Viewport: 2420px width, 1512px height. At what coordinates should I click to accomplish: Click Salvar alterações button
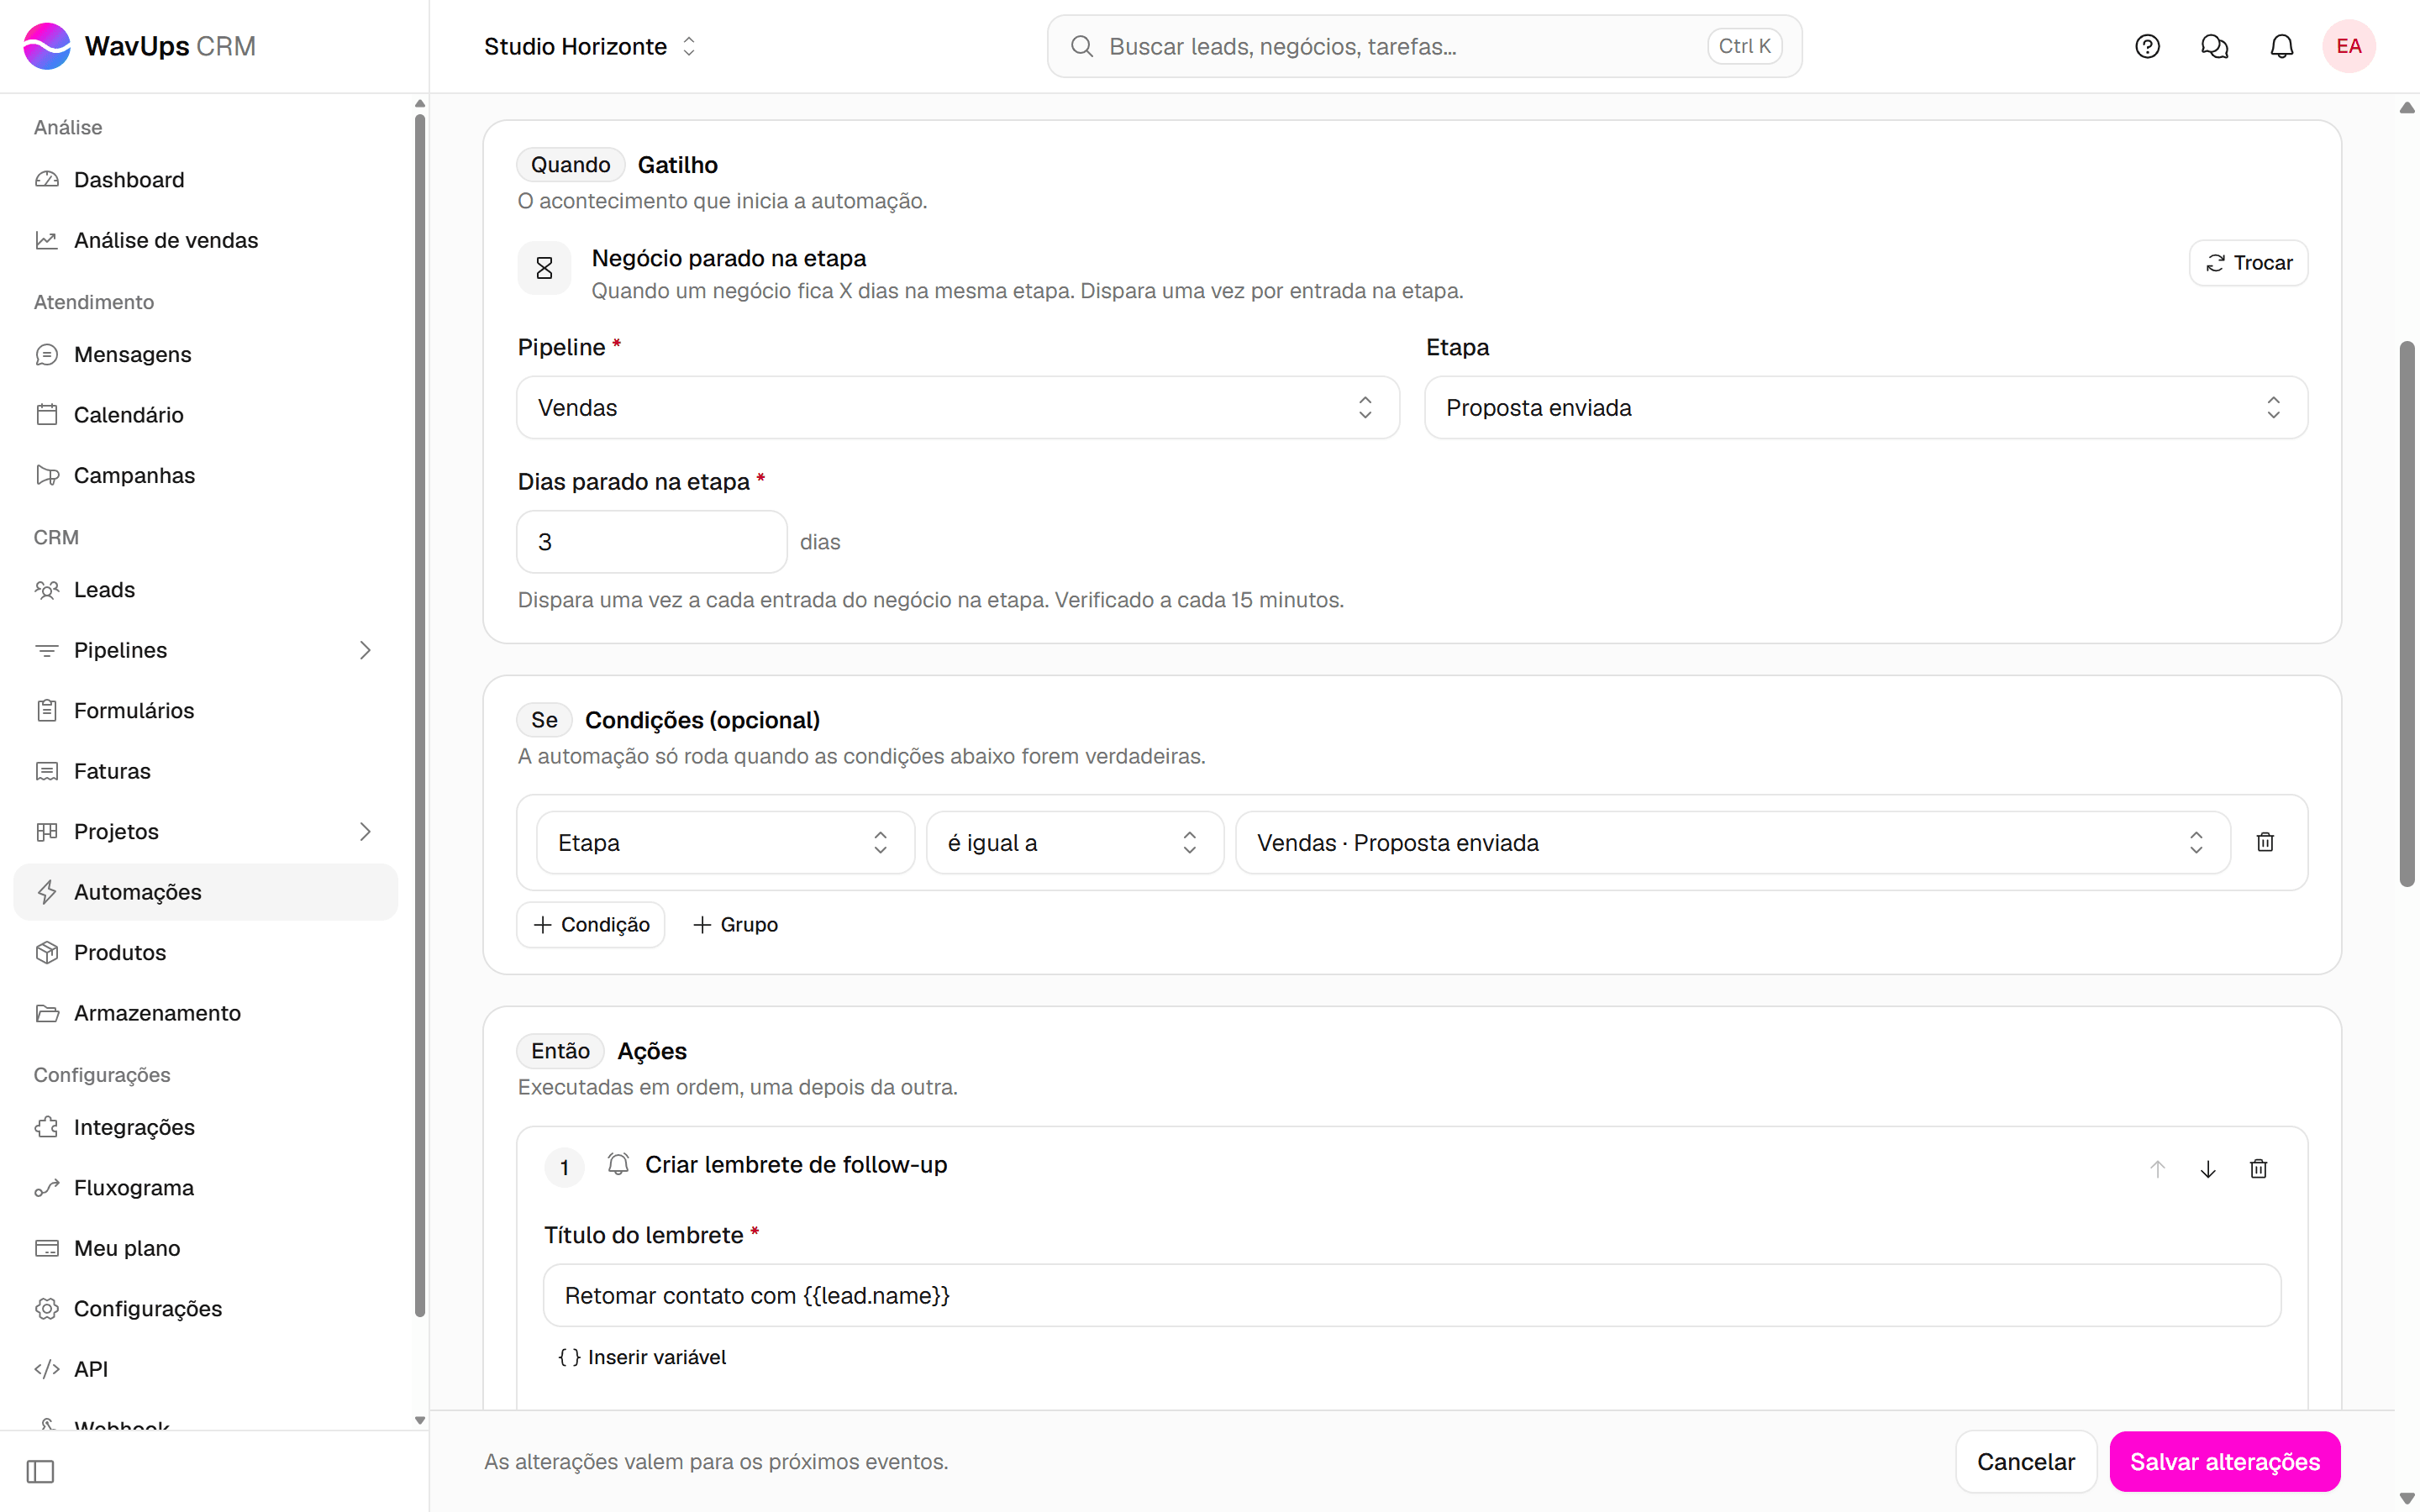coord(2224,1461)
